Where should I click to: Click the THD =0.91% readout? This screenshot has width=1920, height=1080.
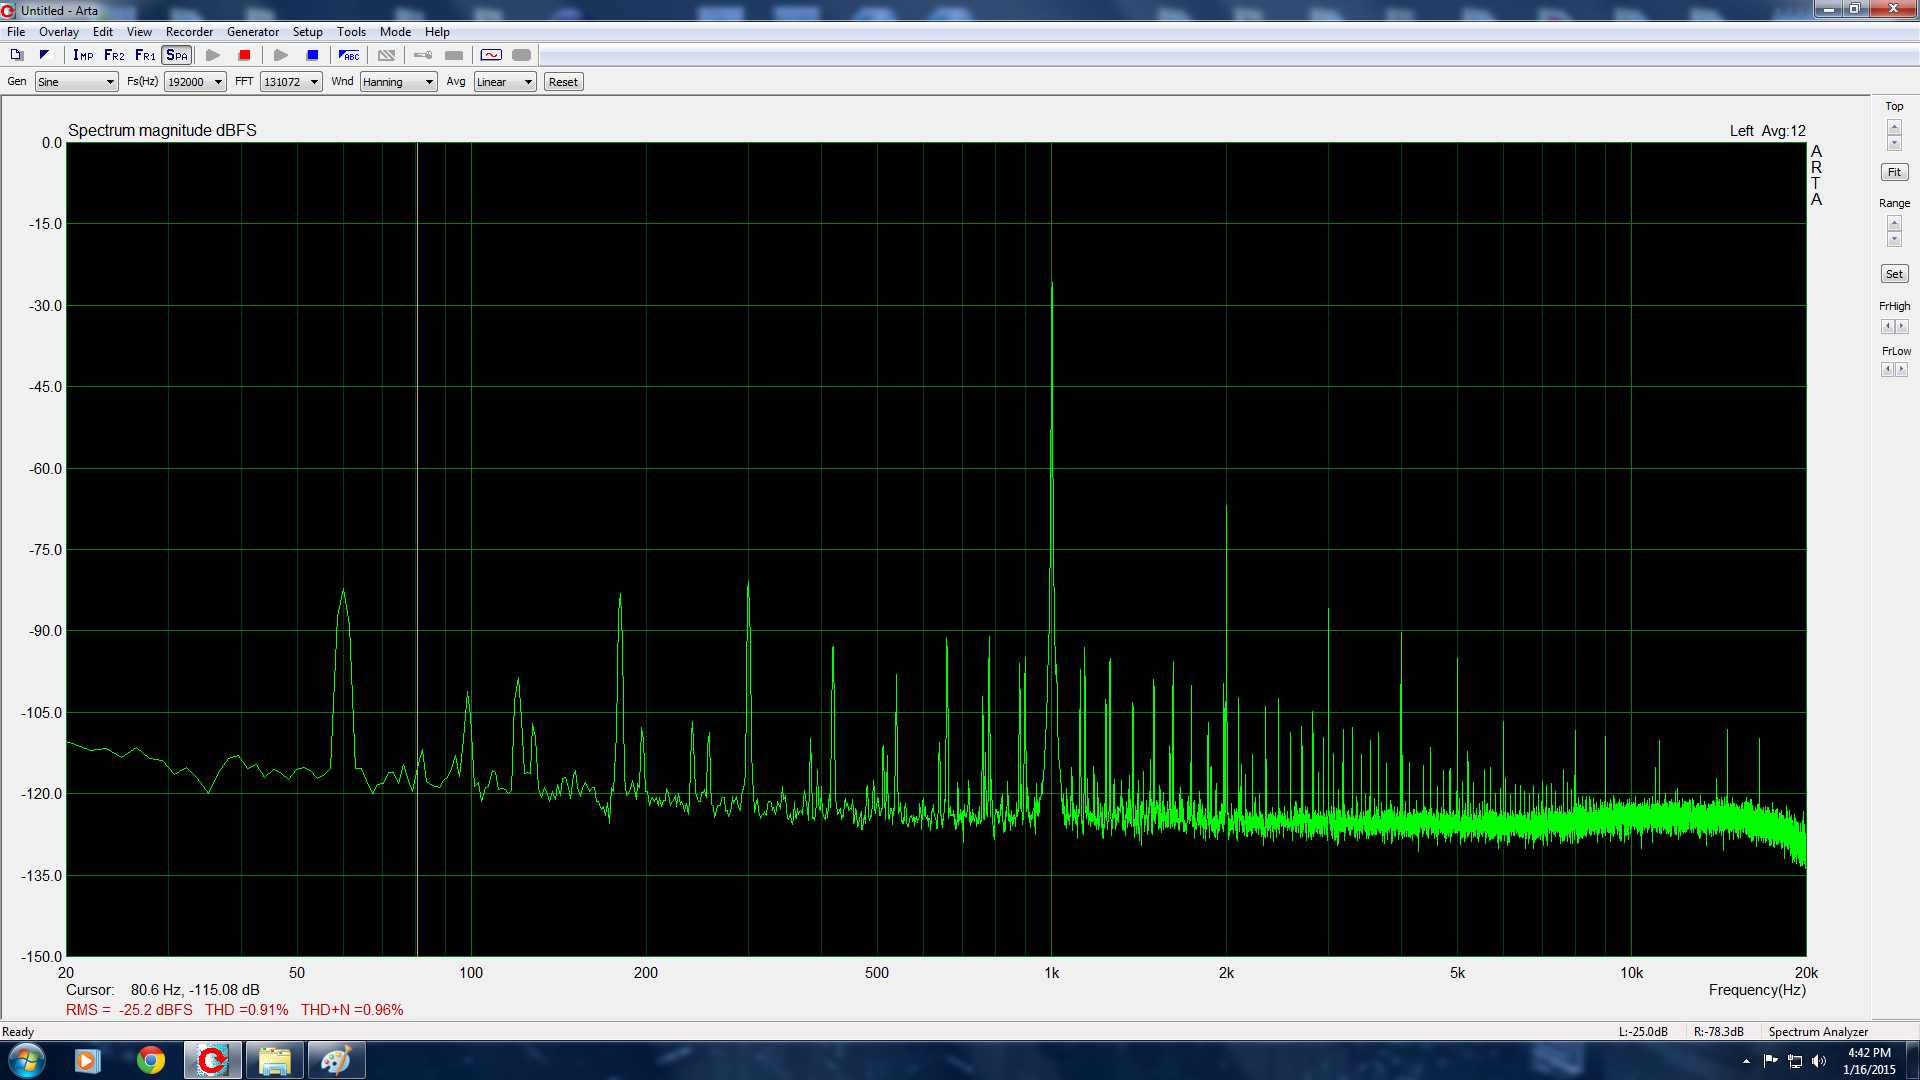(x=247, y=1010)
